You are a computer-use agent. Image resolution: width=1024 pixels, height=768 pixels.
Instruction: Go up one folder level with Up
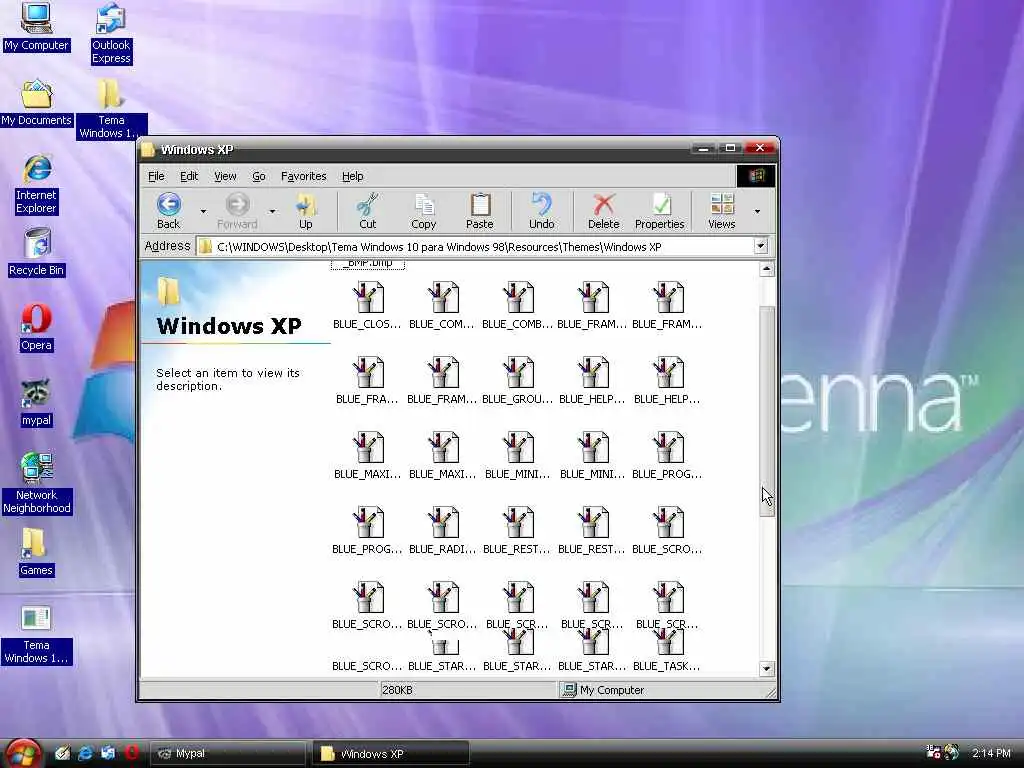click(x=306, y=210)
